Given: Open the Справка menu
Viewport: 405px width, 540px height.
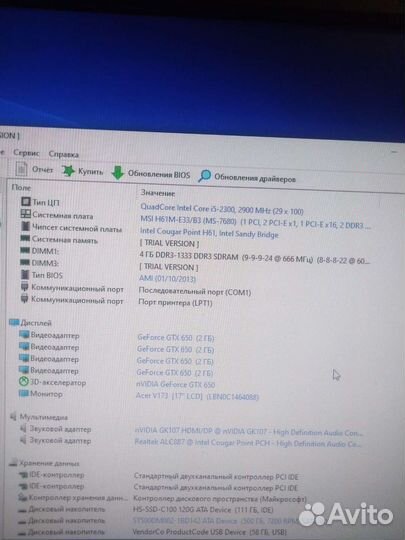Looking at the screenshot, I should pos(64,154).
